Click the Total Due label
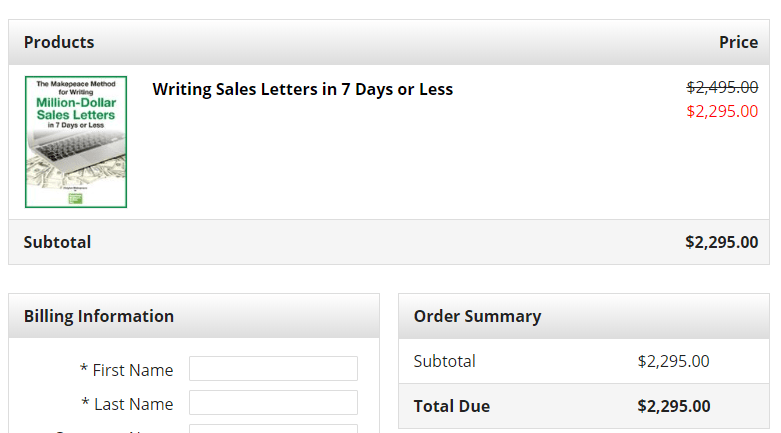Screen dimensions: 781x433 (x=452, y=406)
